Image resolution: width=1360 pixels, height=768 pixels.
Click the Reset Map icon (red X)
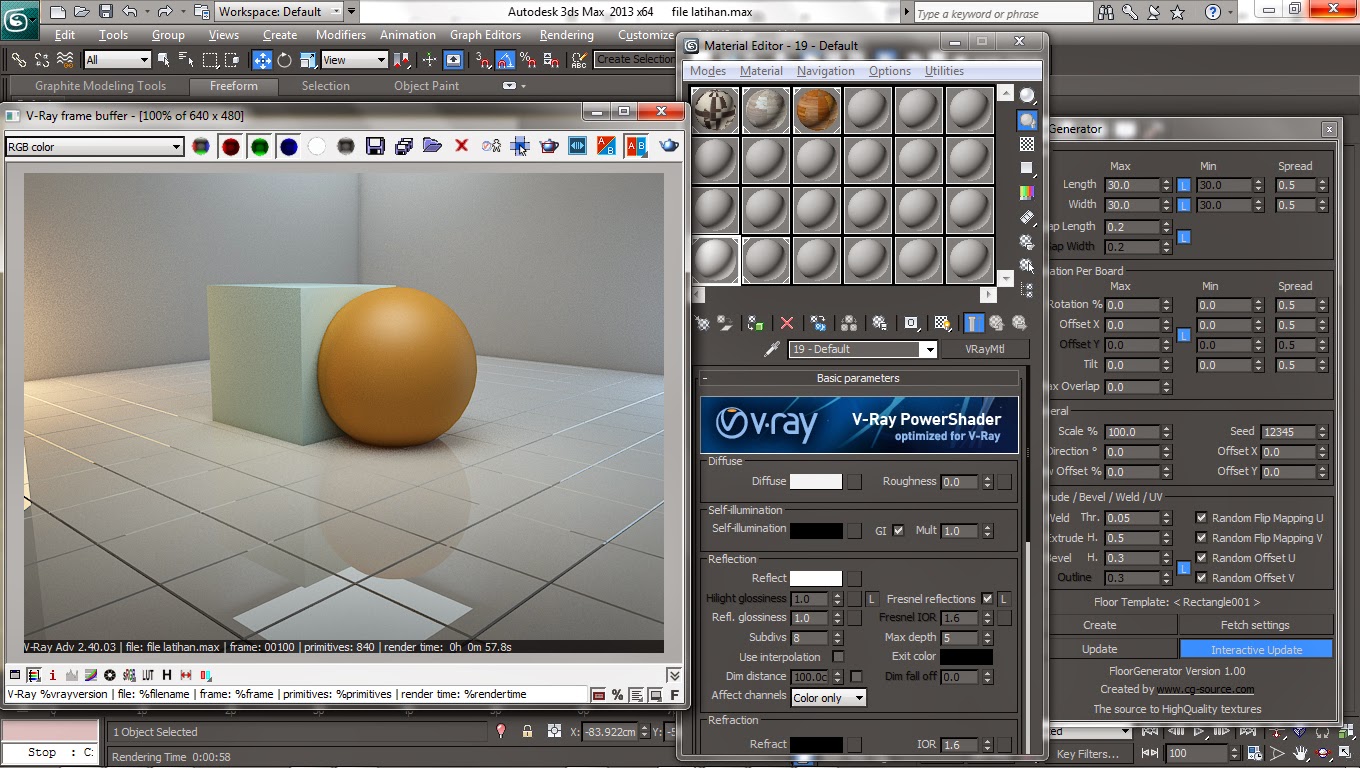pyautogui.click(x=785, y=323)
